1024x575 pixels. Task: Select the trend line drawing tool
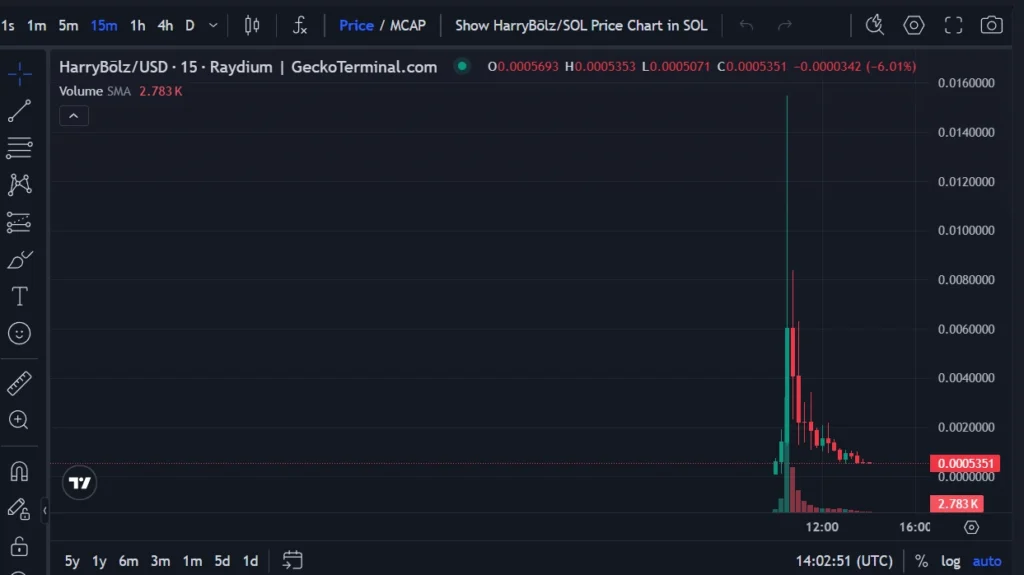click(x=20, y=111)
